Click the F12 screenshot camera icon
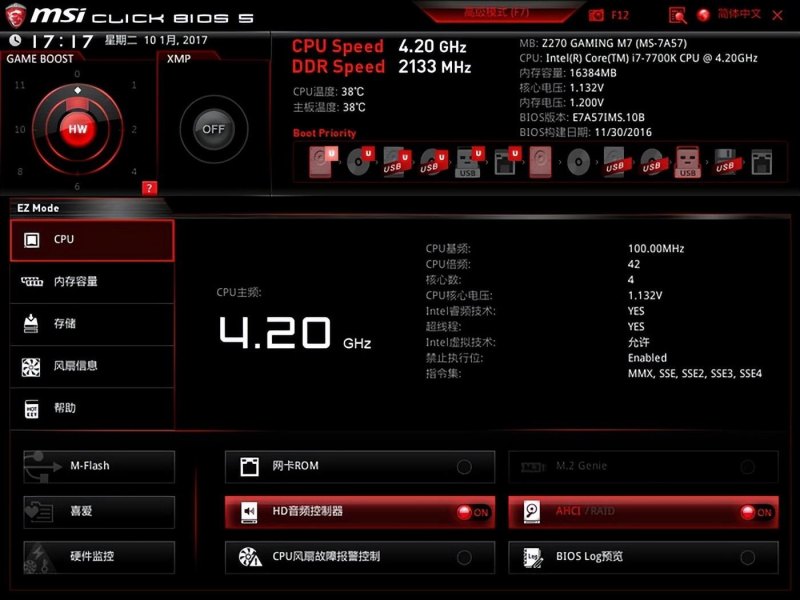The width and height of the screenshot is (800, 600). (x=596, y=15)
